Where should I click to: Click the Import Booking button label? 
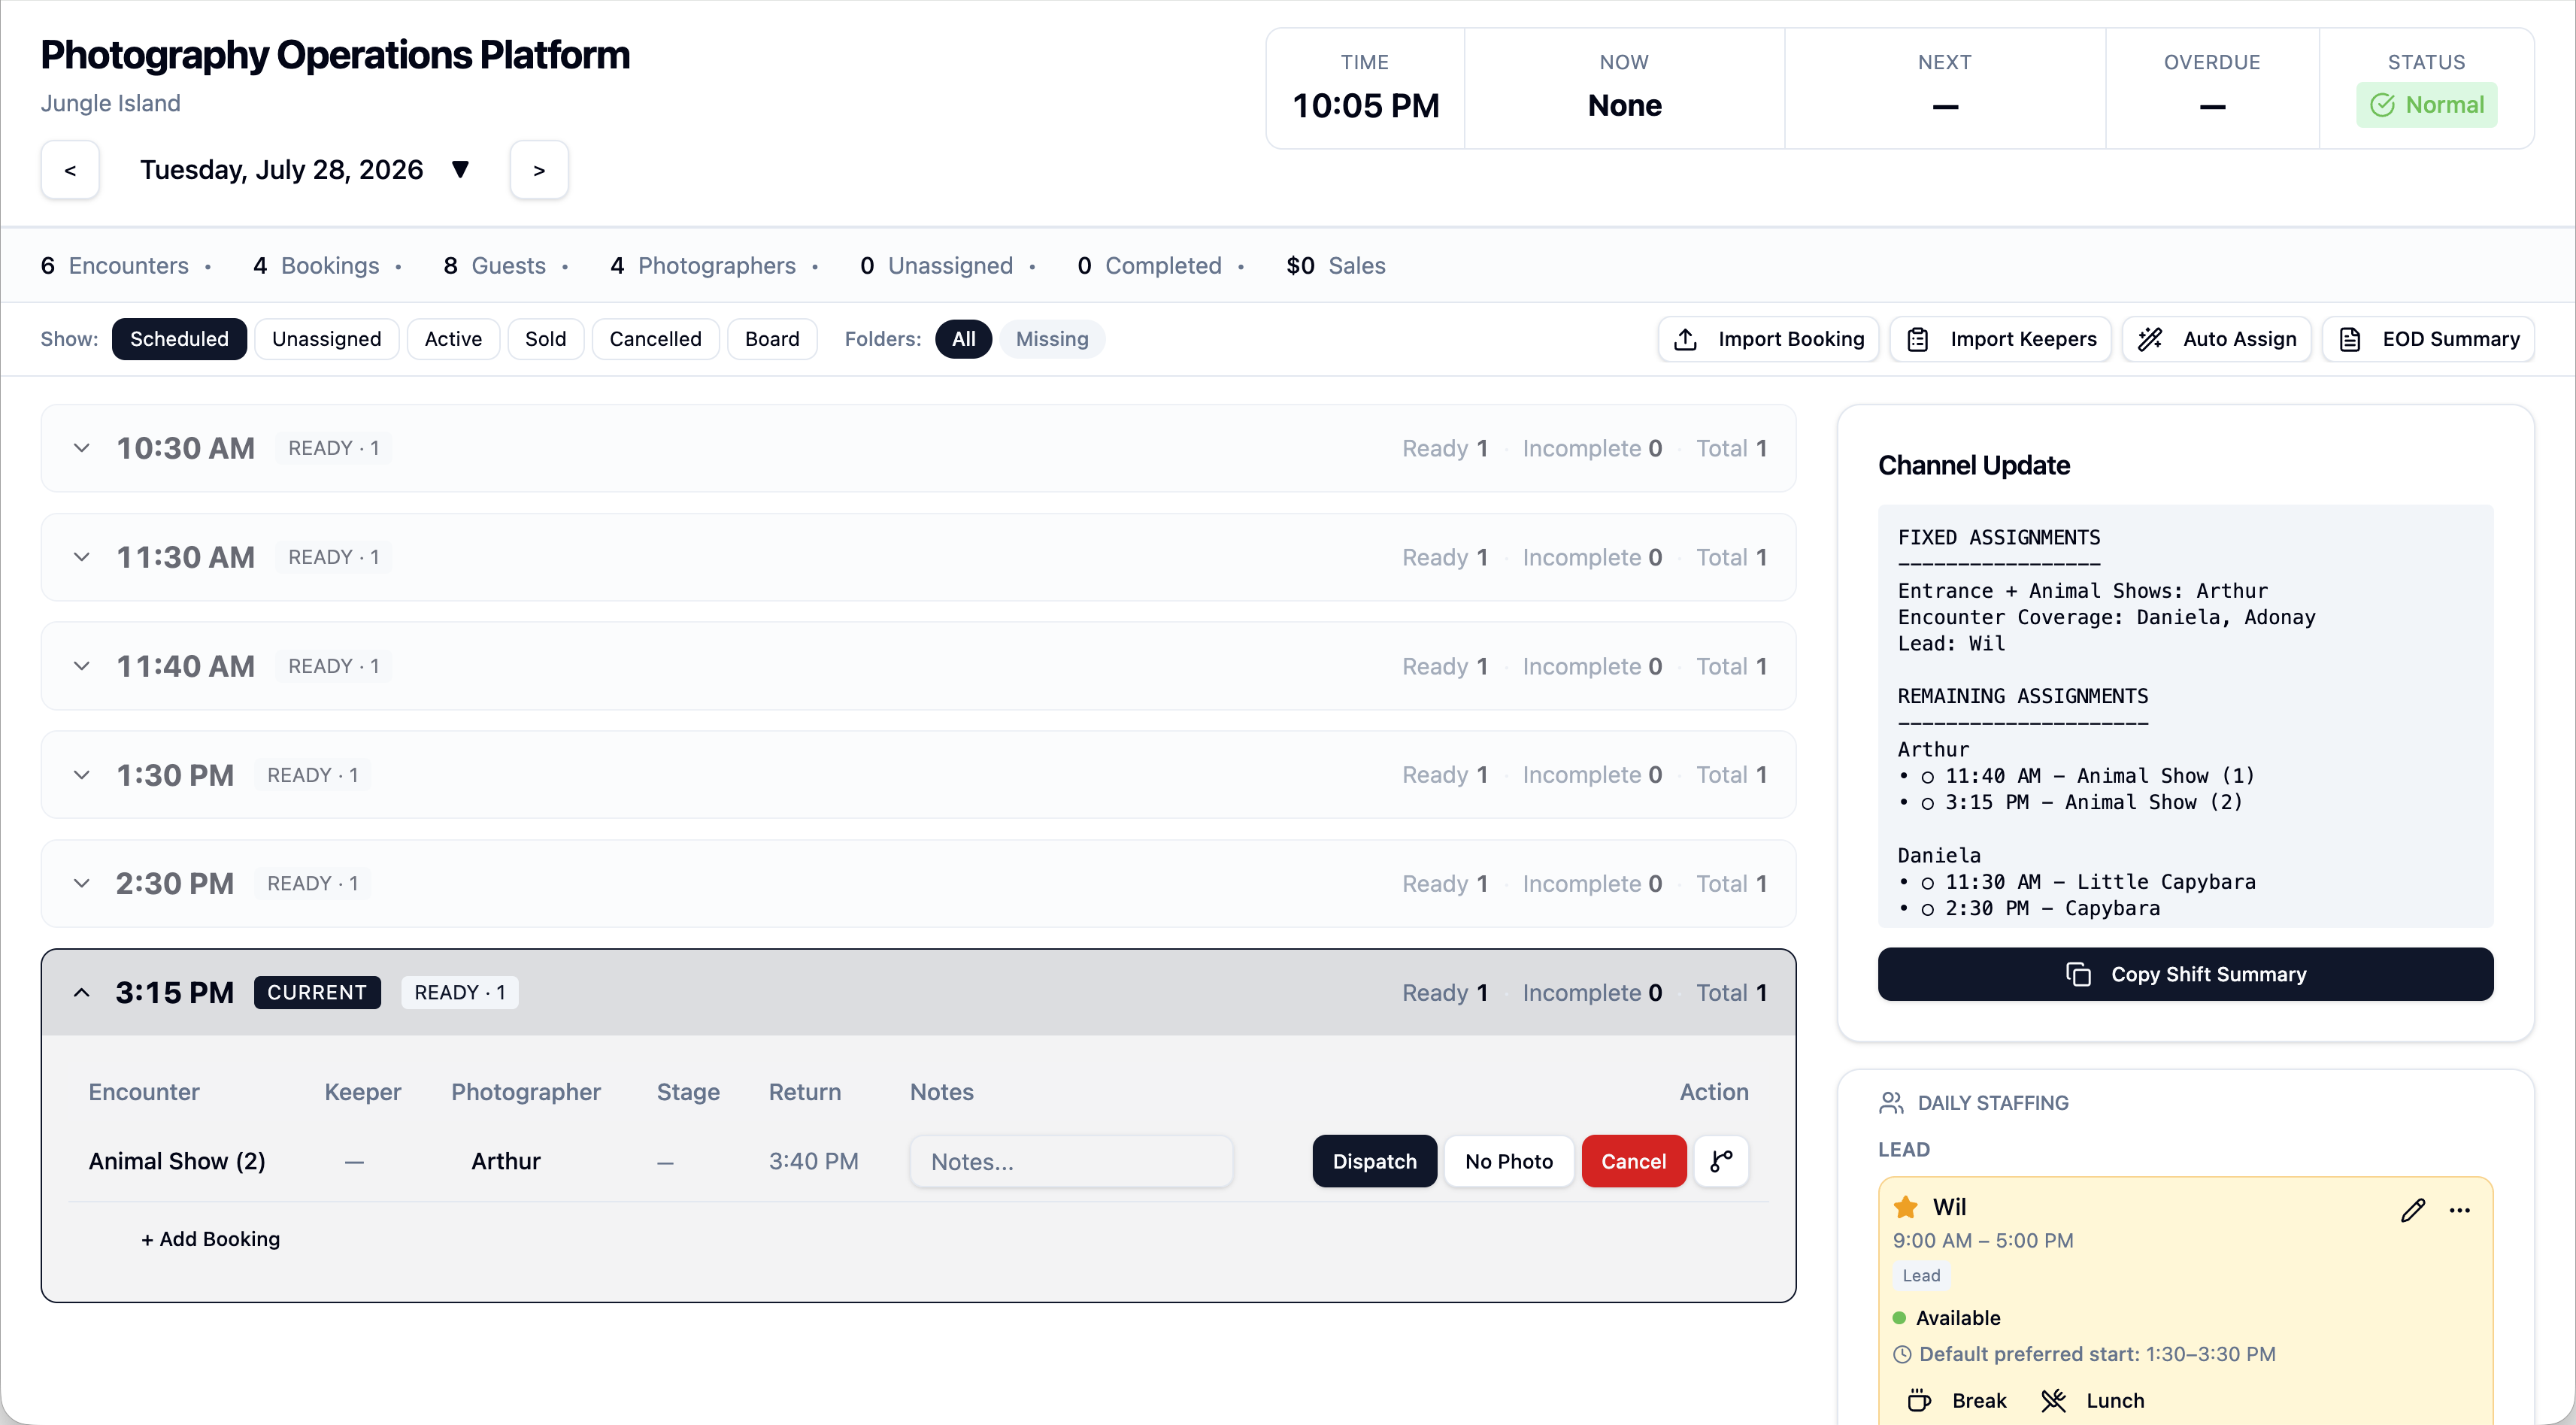tap(1791, 339)
